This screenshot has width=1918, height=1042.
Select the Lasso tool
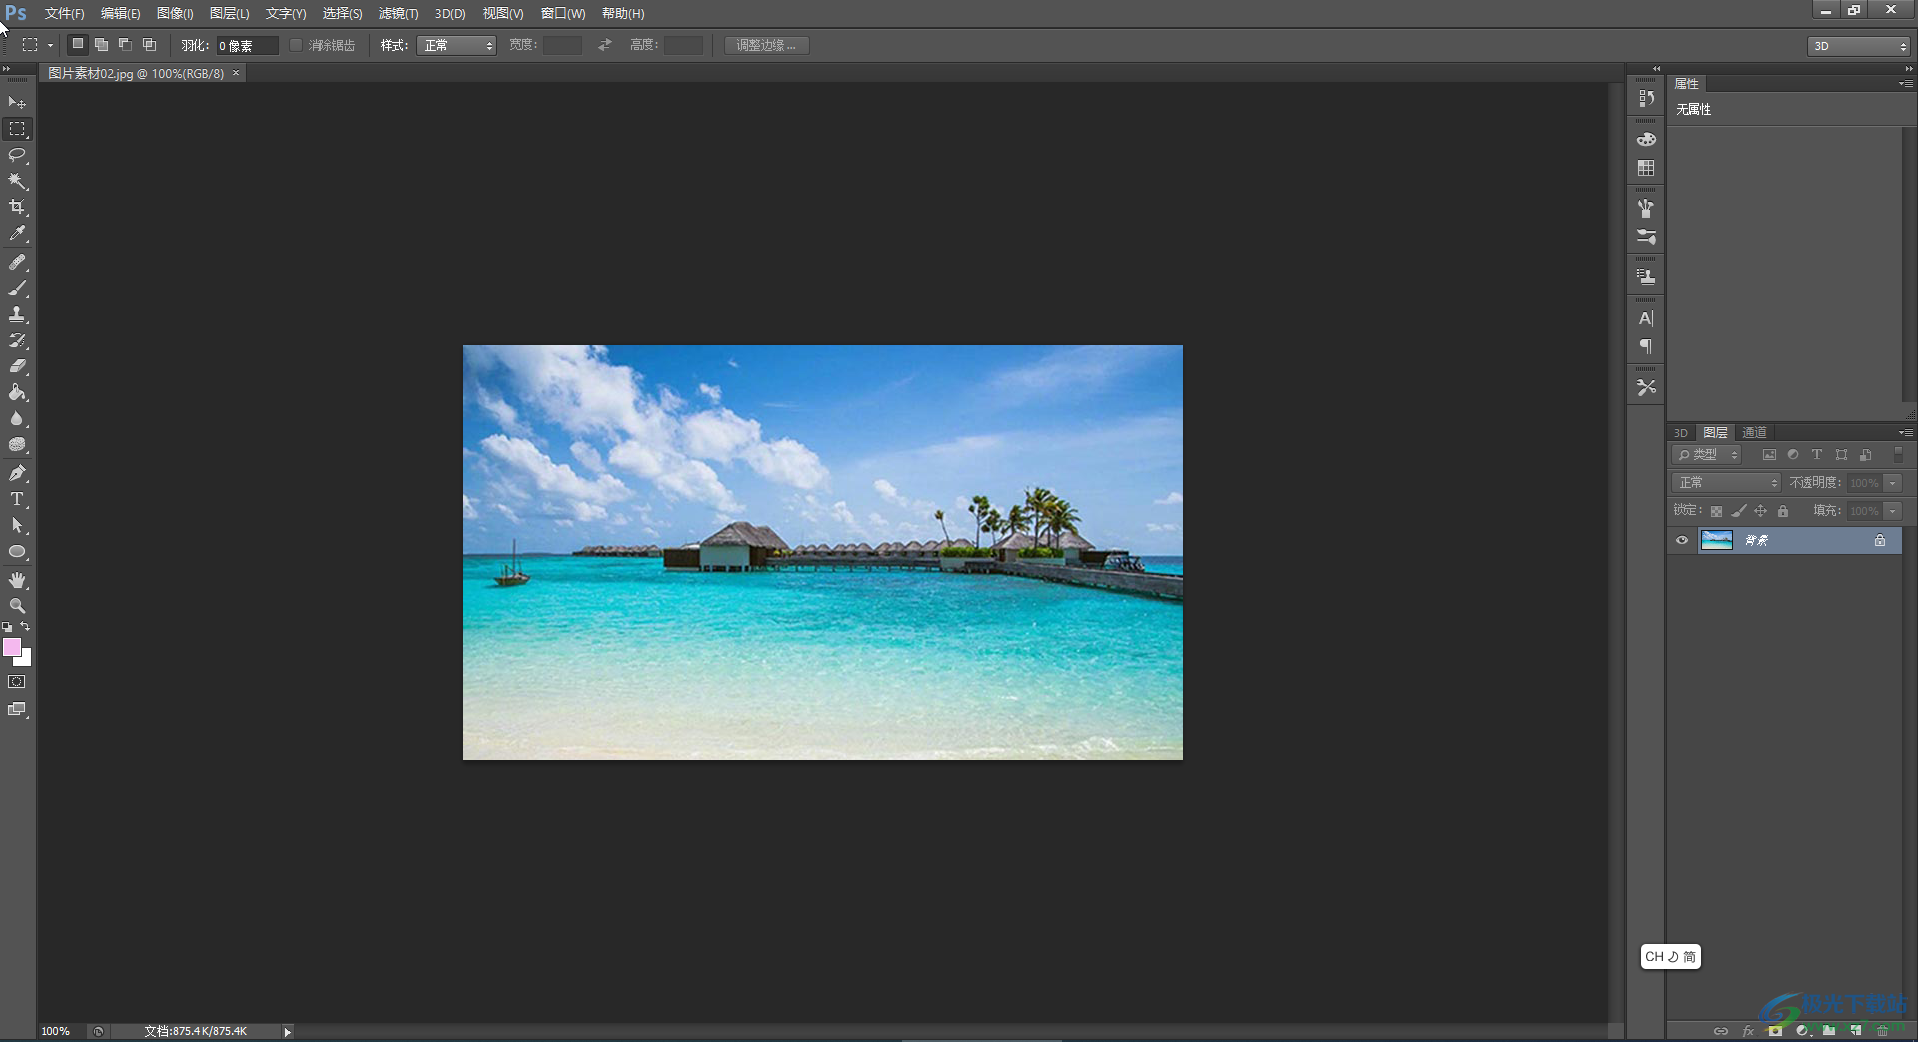coord(17,155)
